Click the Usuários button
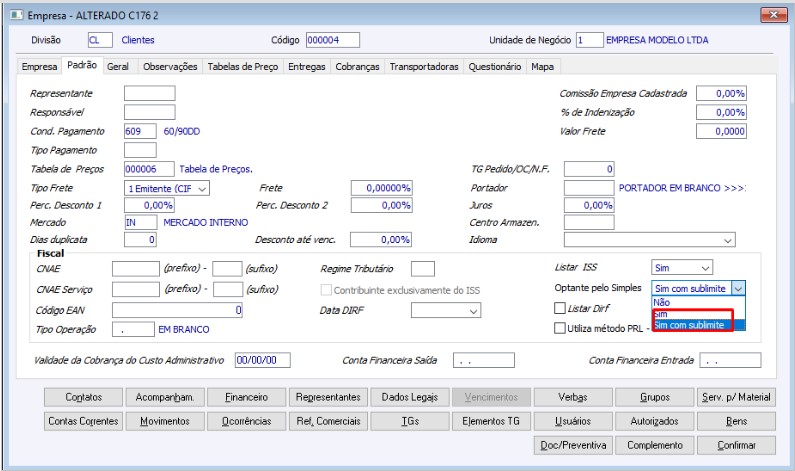Image resolution: width=795 pixels, height=471 pixels. pyautogui.click(x=573, y=421)
